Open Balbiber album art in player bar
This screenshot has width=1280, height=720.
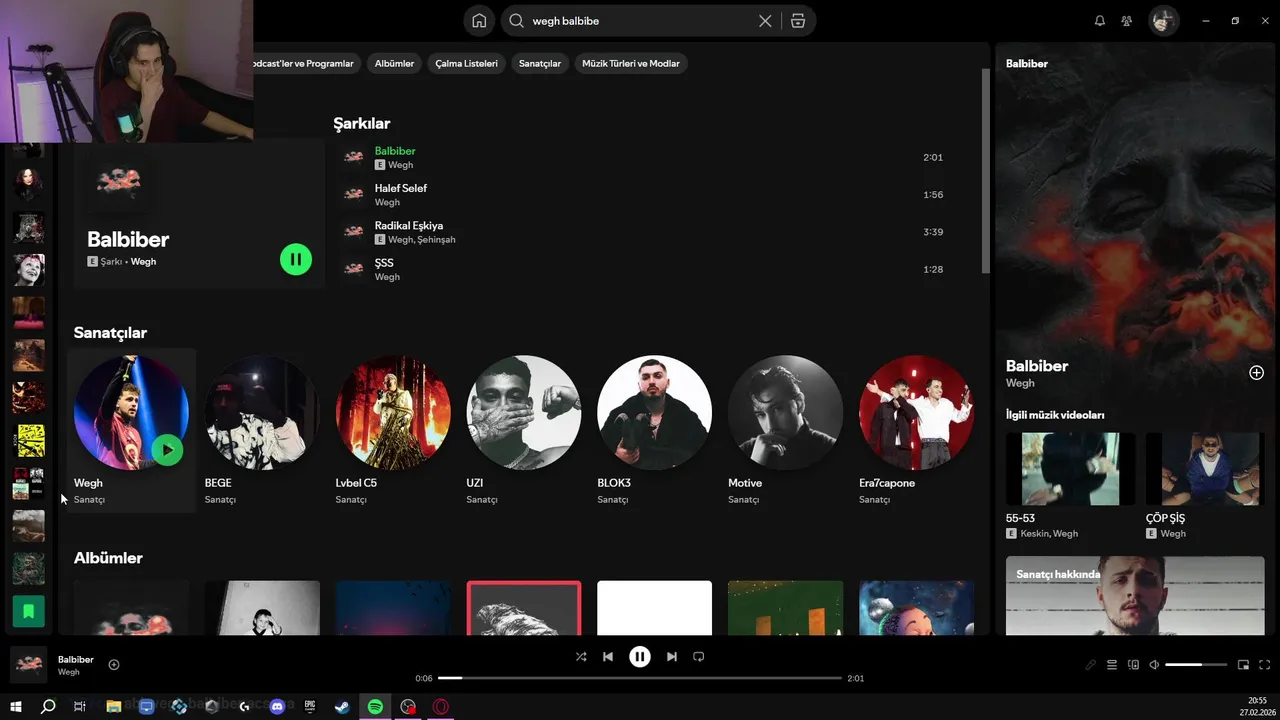tap(29, 665)
